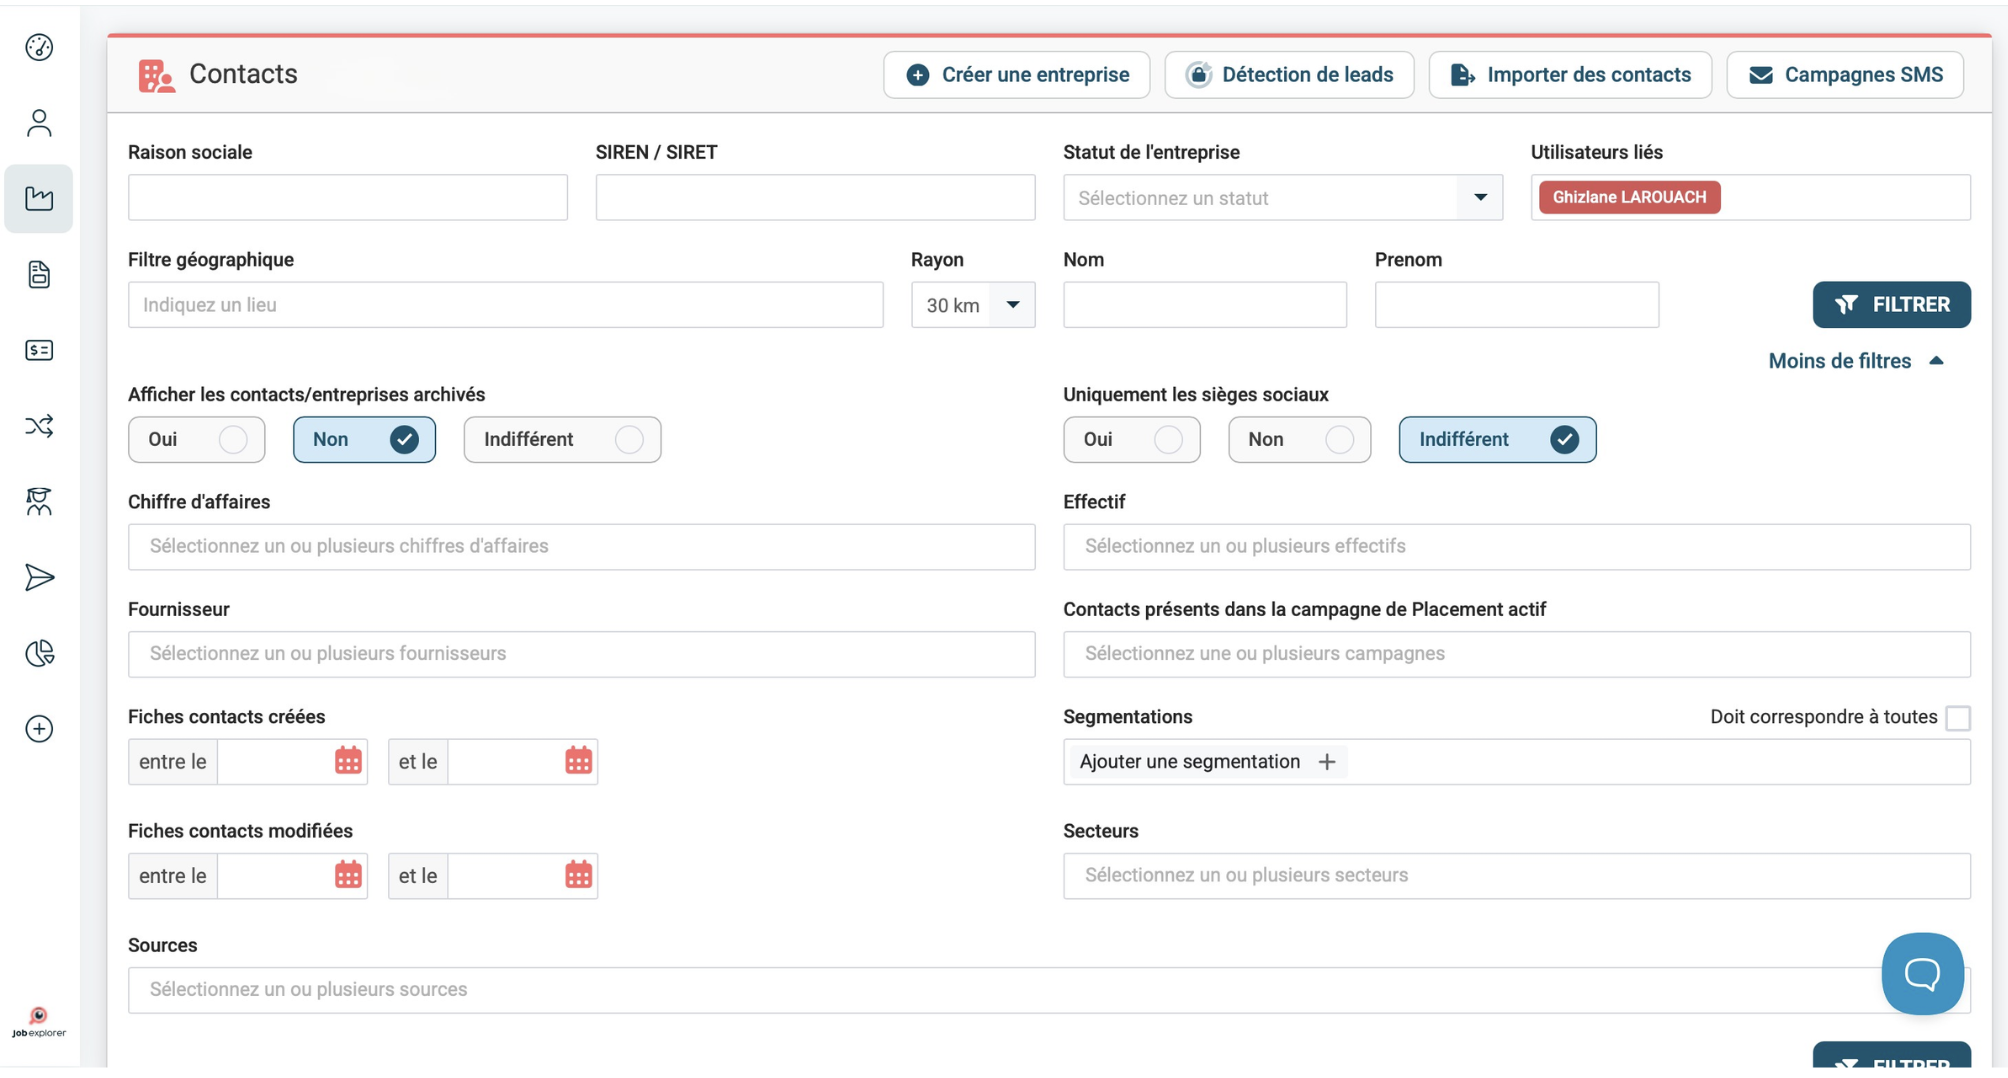Click the plus circle sidebar icon

point(39,729)
